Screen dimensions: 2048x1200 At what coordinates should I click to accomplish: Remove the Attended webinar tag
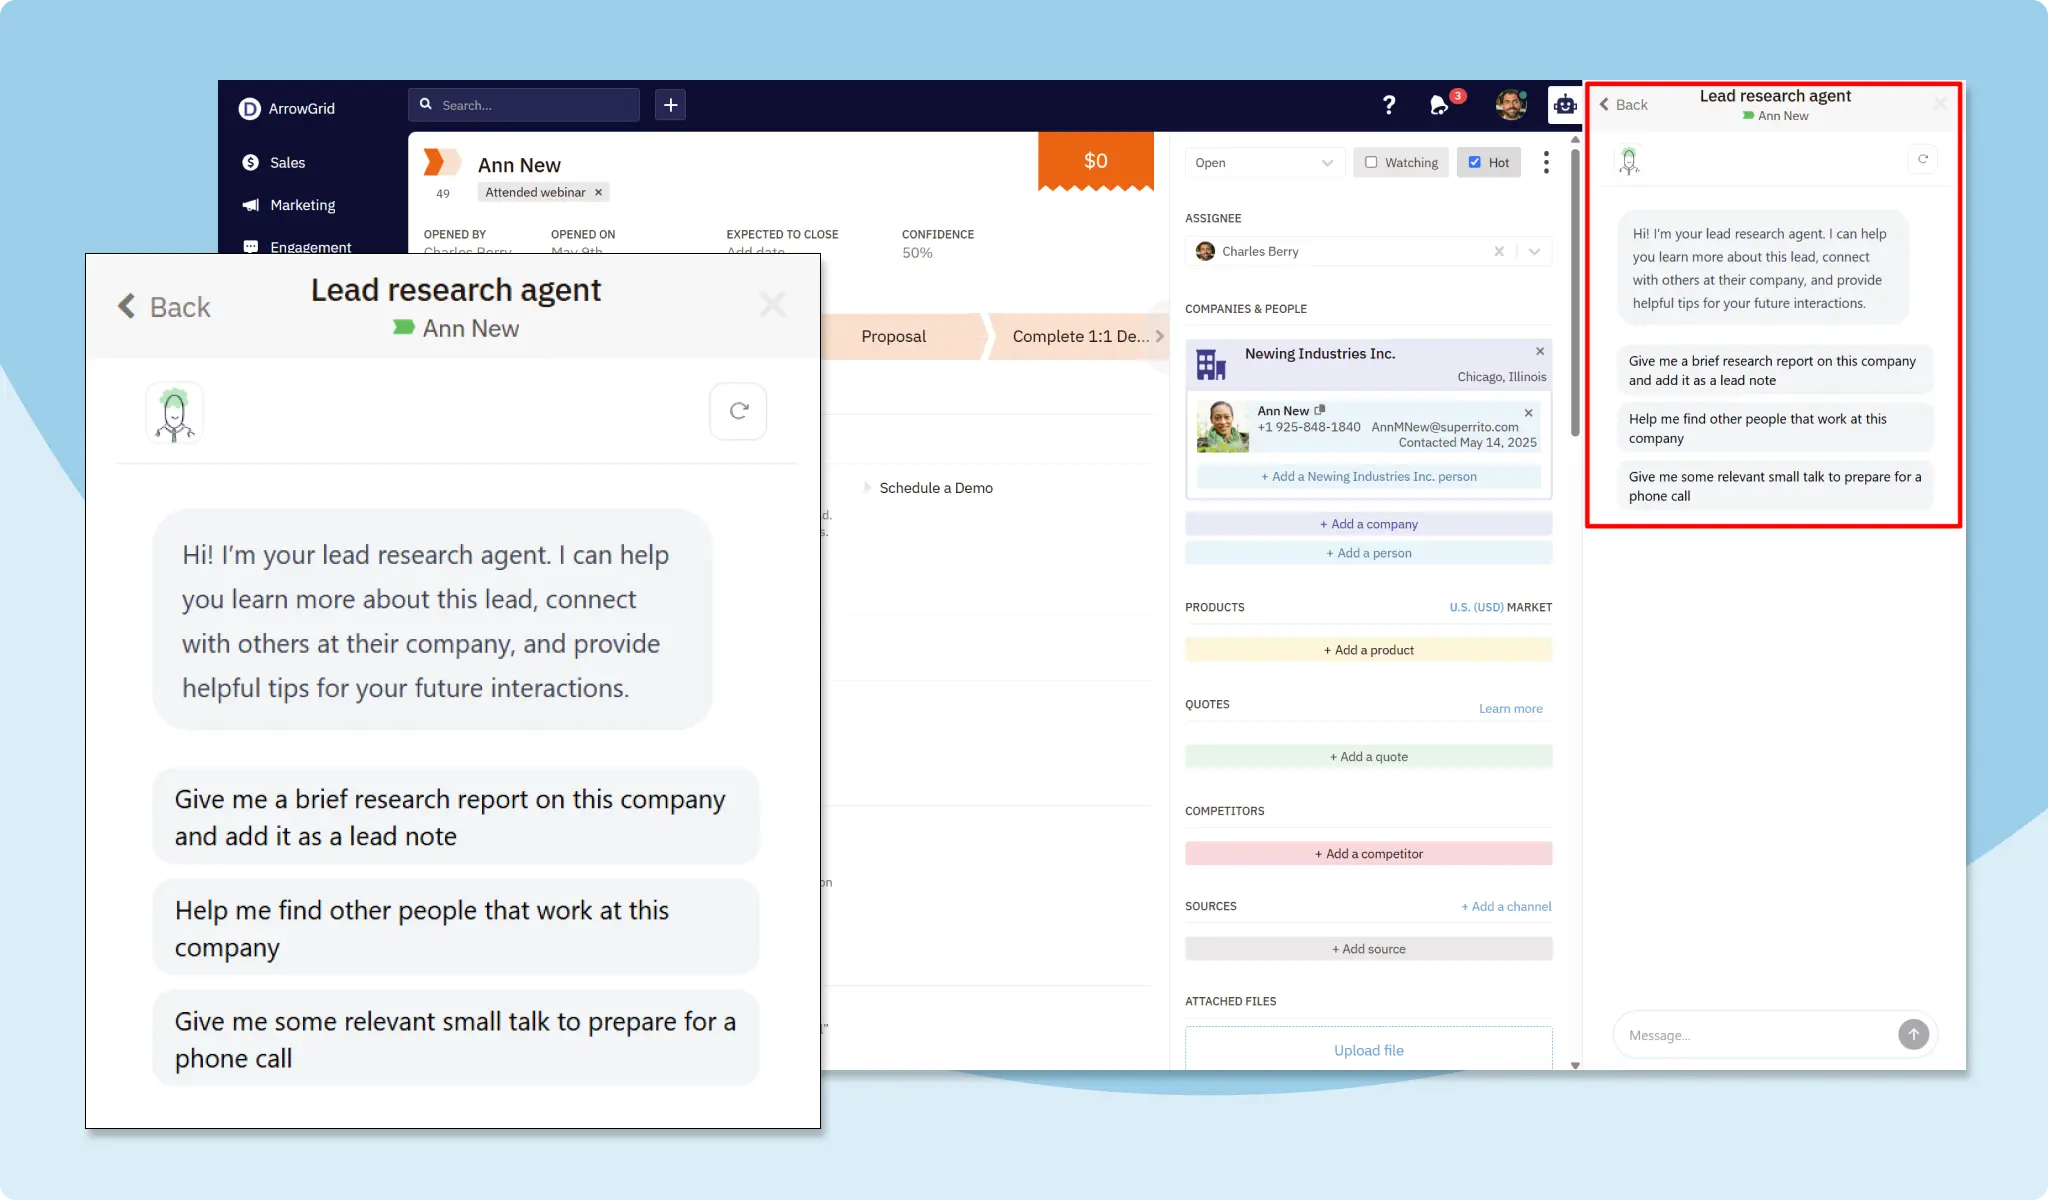(598, 192)
